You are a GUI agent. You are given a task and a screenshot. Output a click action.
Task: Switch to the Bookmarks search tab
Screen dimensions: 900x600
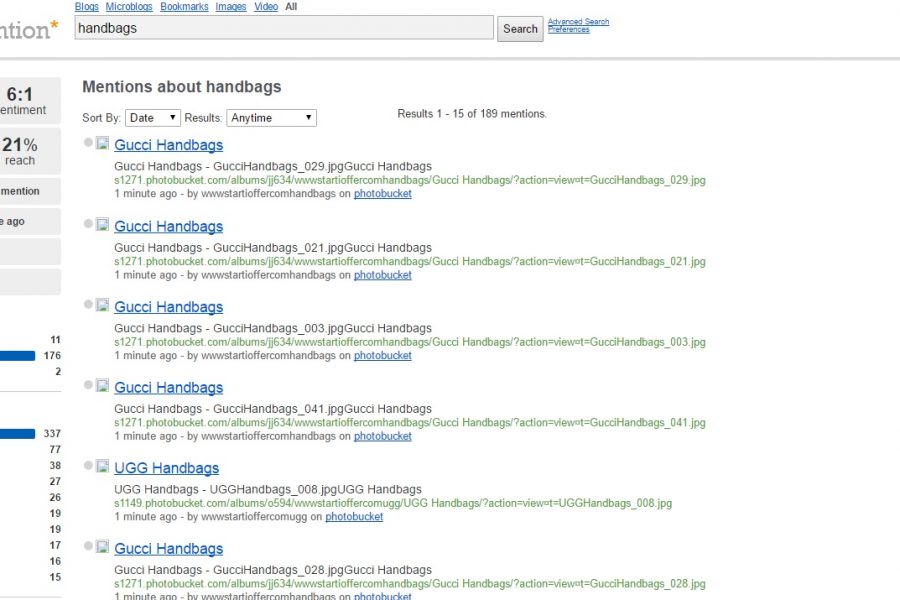[184, 6]
